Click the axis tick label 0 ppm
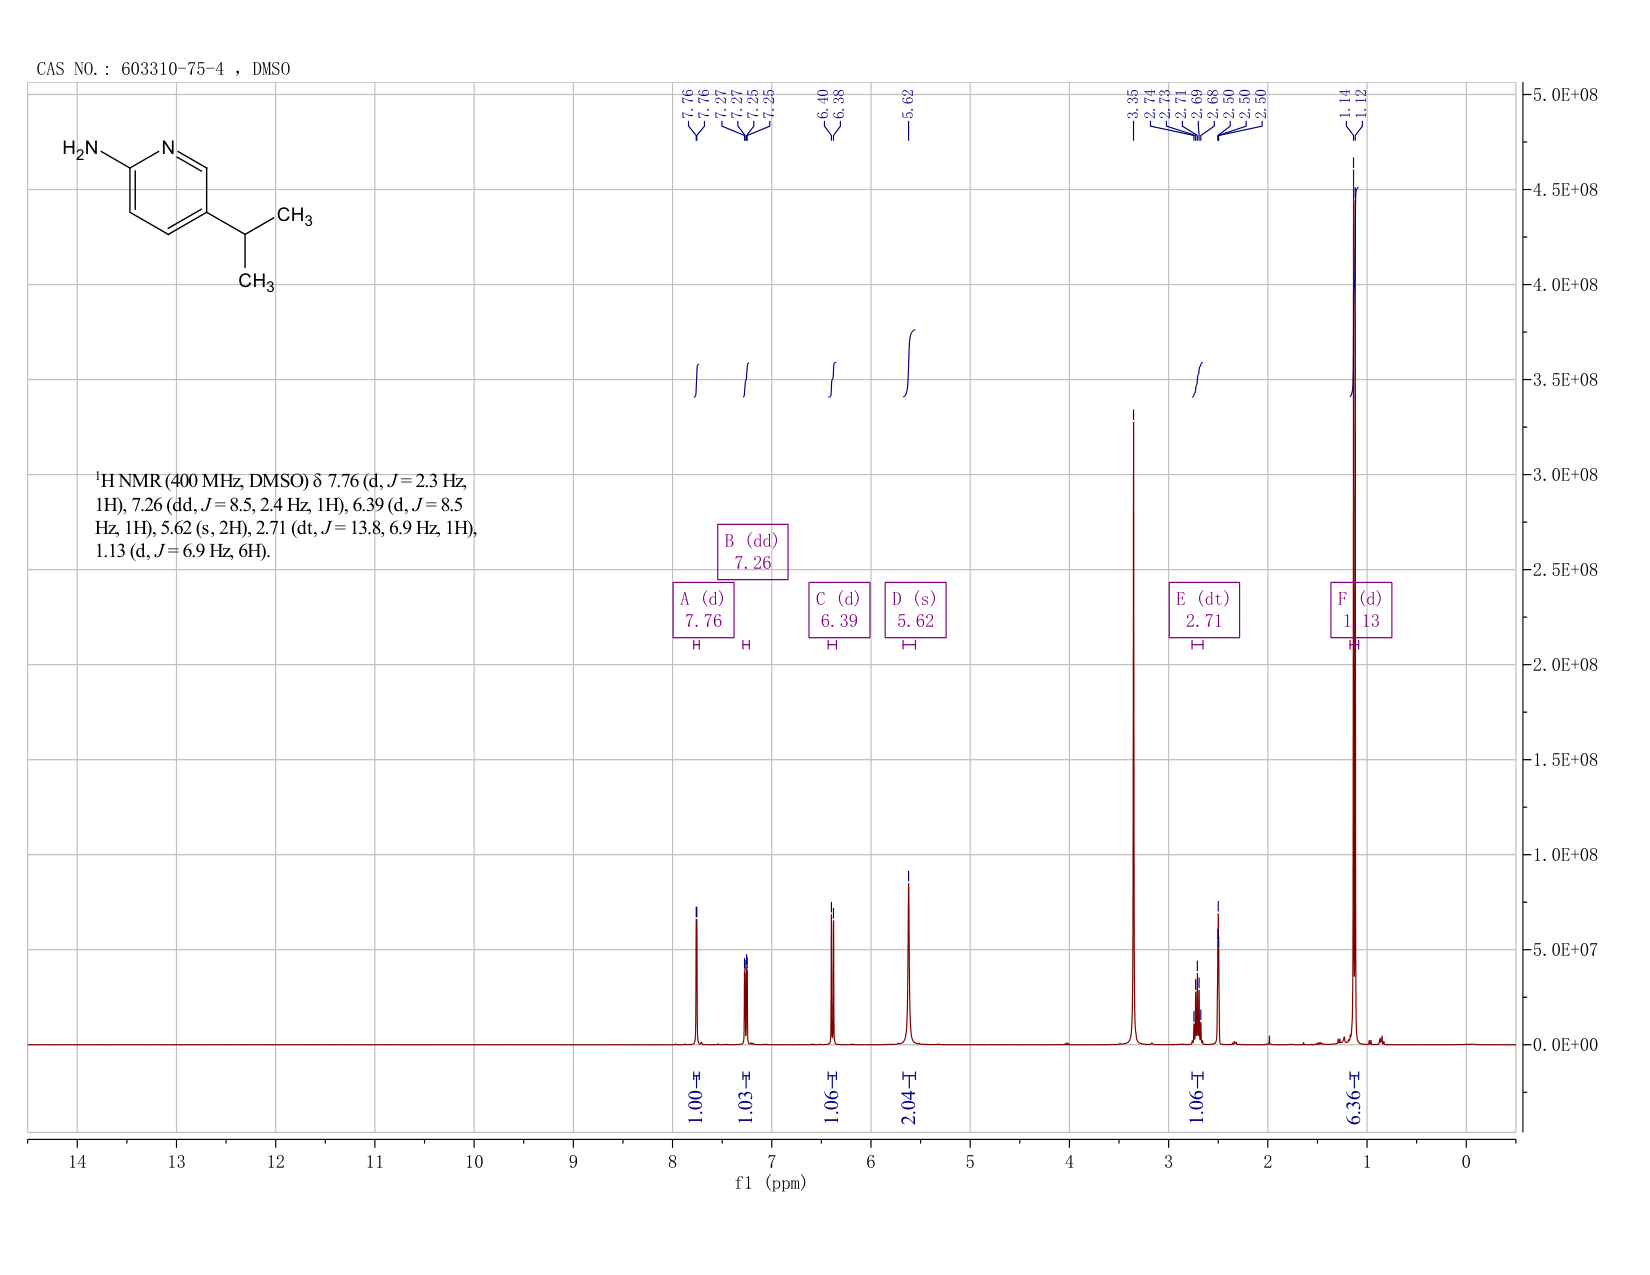The image size is (1650, 1275). 1466,1161
